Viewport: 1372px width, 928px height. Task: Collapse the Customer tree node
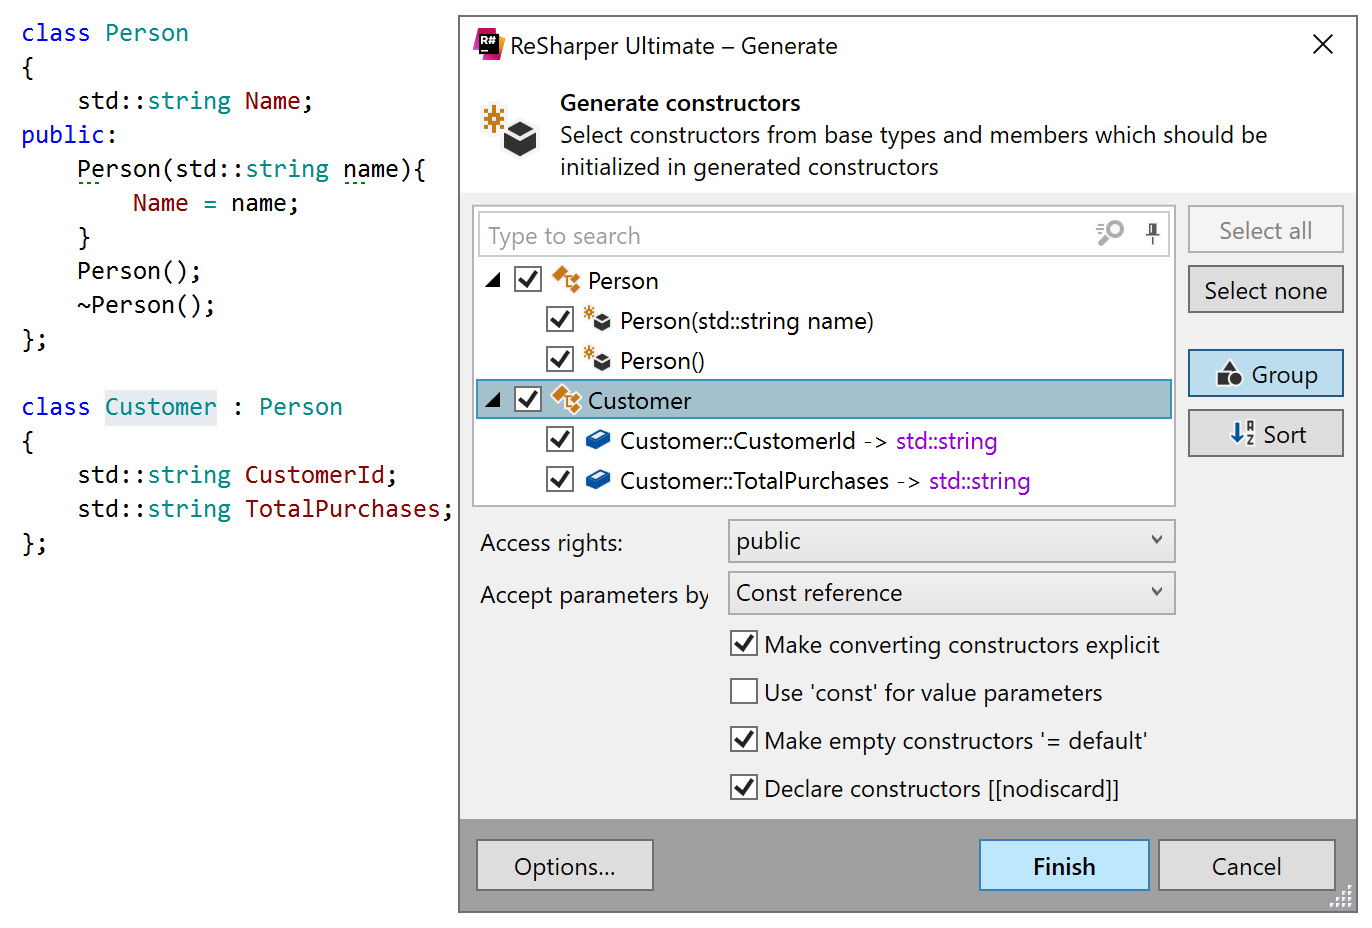[x=492, y=399]
